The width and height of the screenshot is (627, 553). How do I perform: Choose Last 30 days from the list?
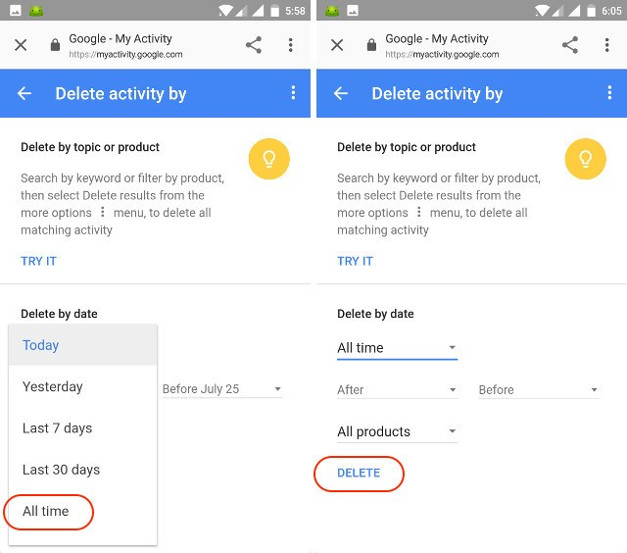(x=83, y=470)
